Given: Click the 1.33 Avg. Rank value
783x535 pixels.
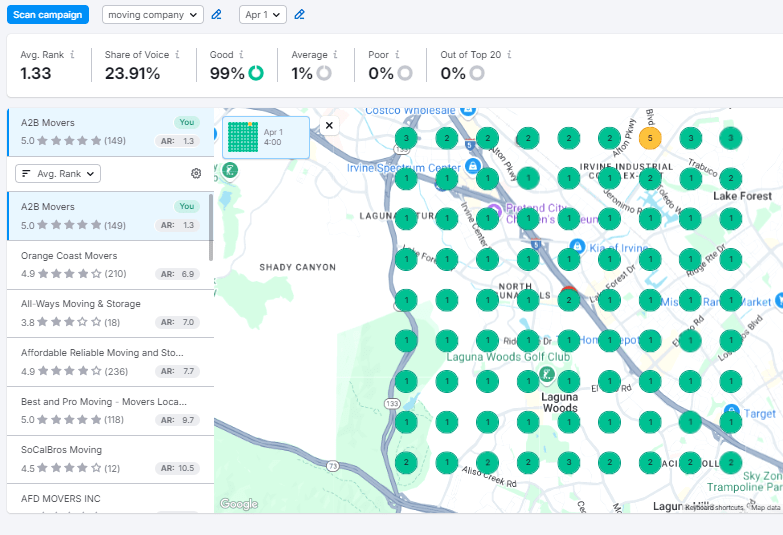Looking at the screenshot, I should coord(36,73).
